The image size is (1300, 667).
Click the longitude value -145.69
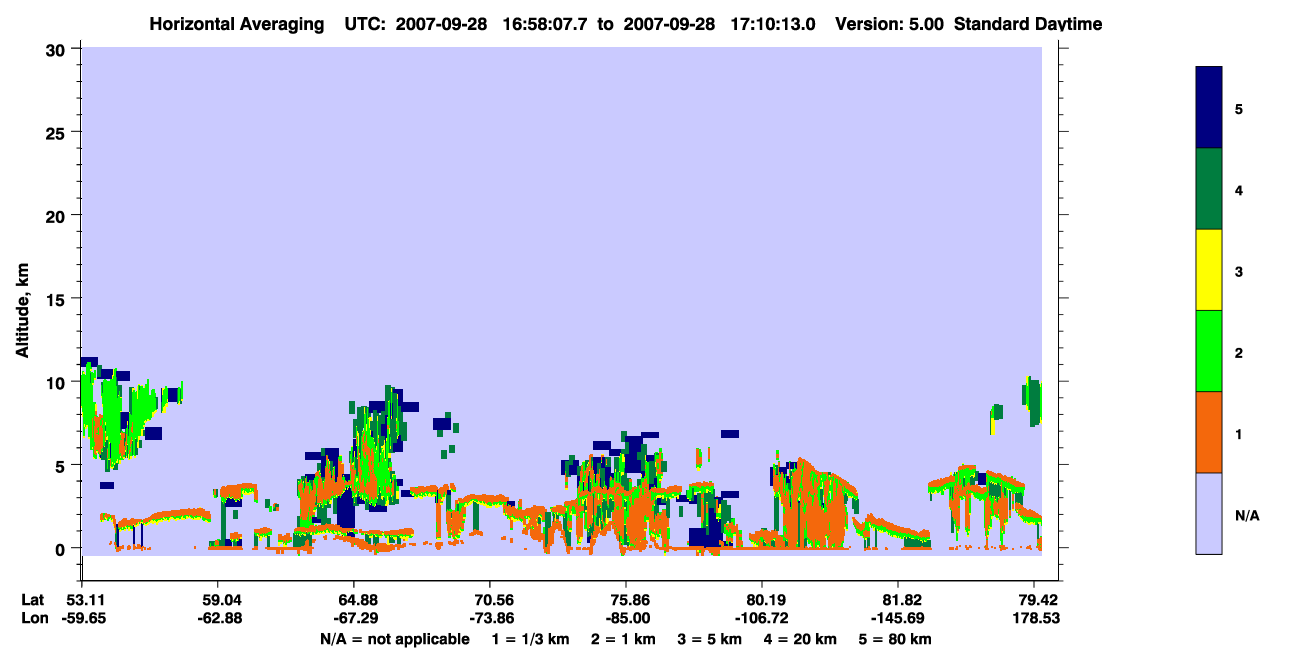click(898, 618)
